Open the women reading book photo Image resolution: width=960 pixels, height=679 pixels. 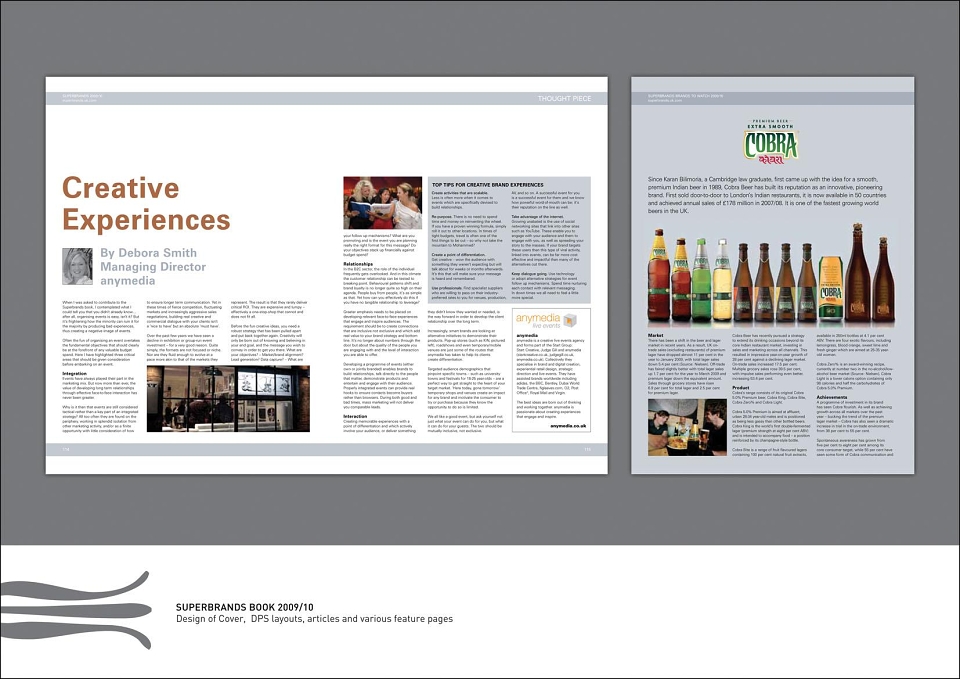point(383,203)
